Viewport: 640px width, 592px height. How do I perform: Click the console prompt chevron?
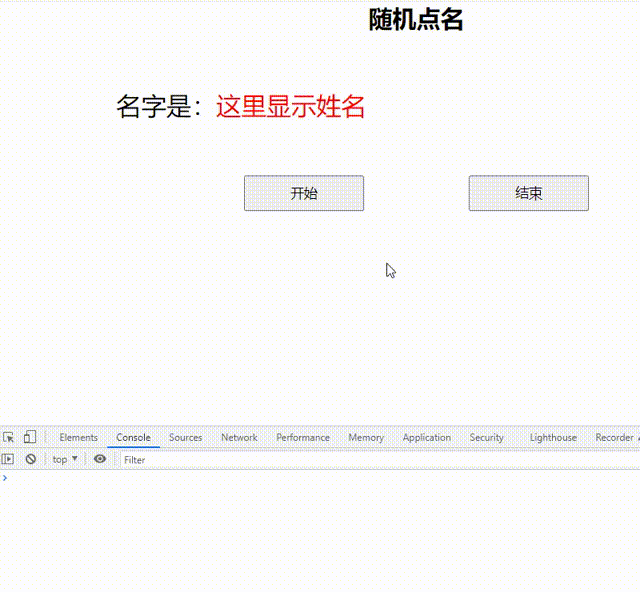[5, 478]
